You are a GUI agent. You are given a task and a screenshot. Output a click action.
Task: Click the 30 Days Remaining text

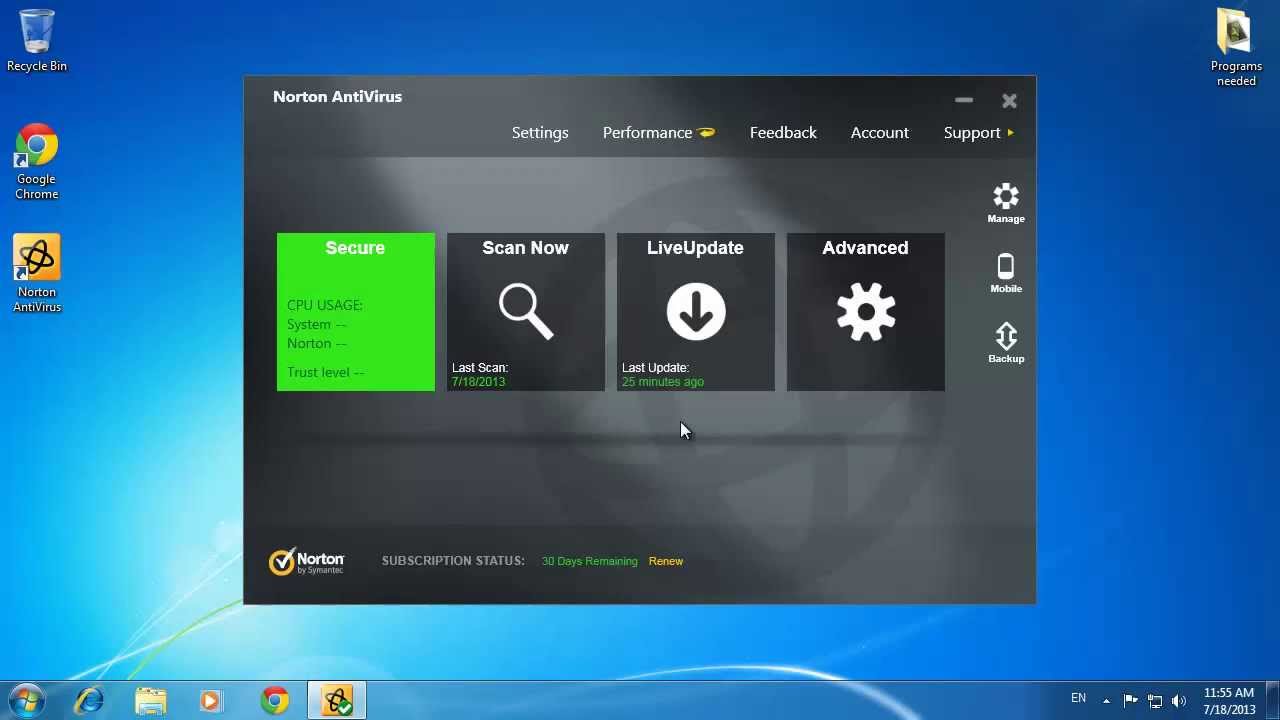point(589,561)
